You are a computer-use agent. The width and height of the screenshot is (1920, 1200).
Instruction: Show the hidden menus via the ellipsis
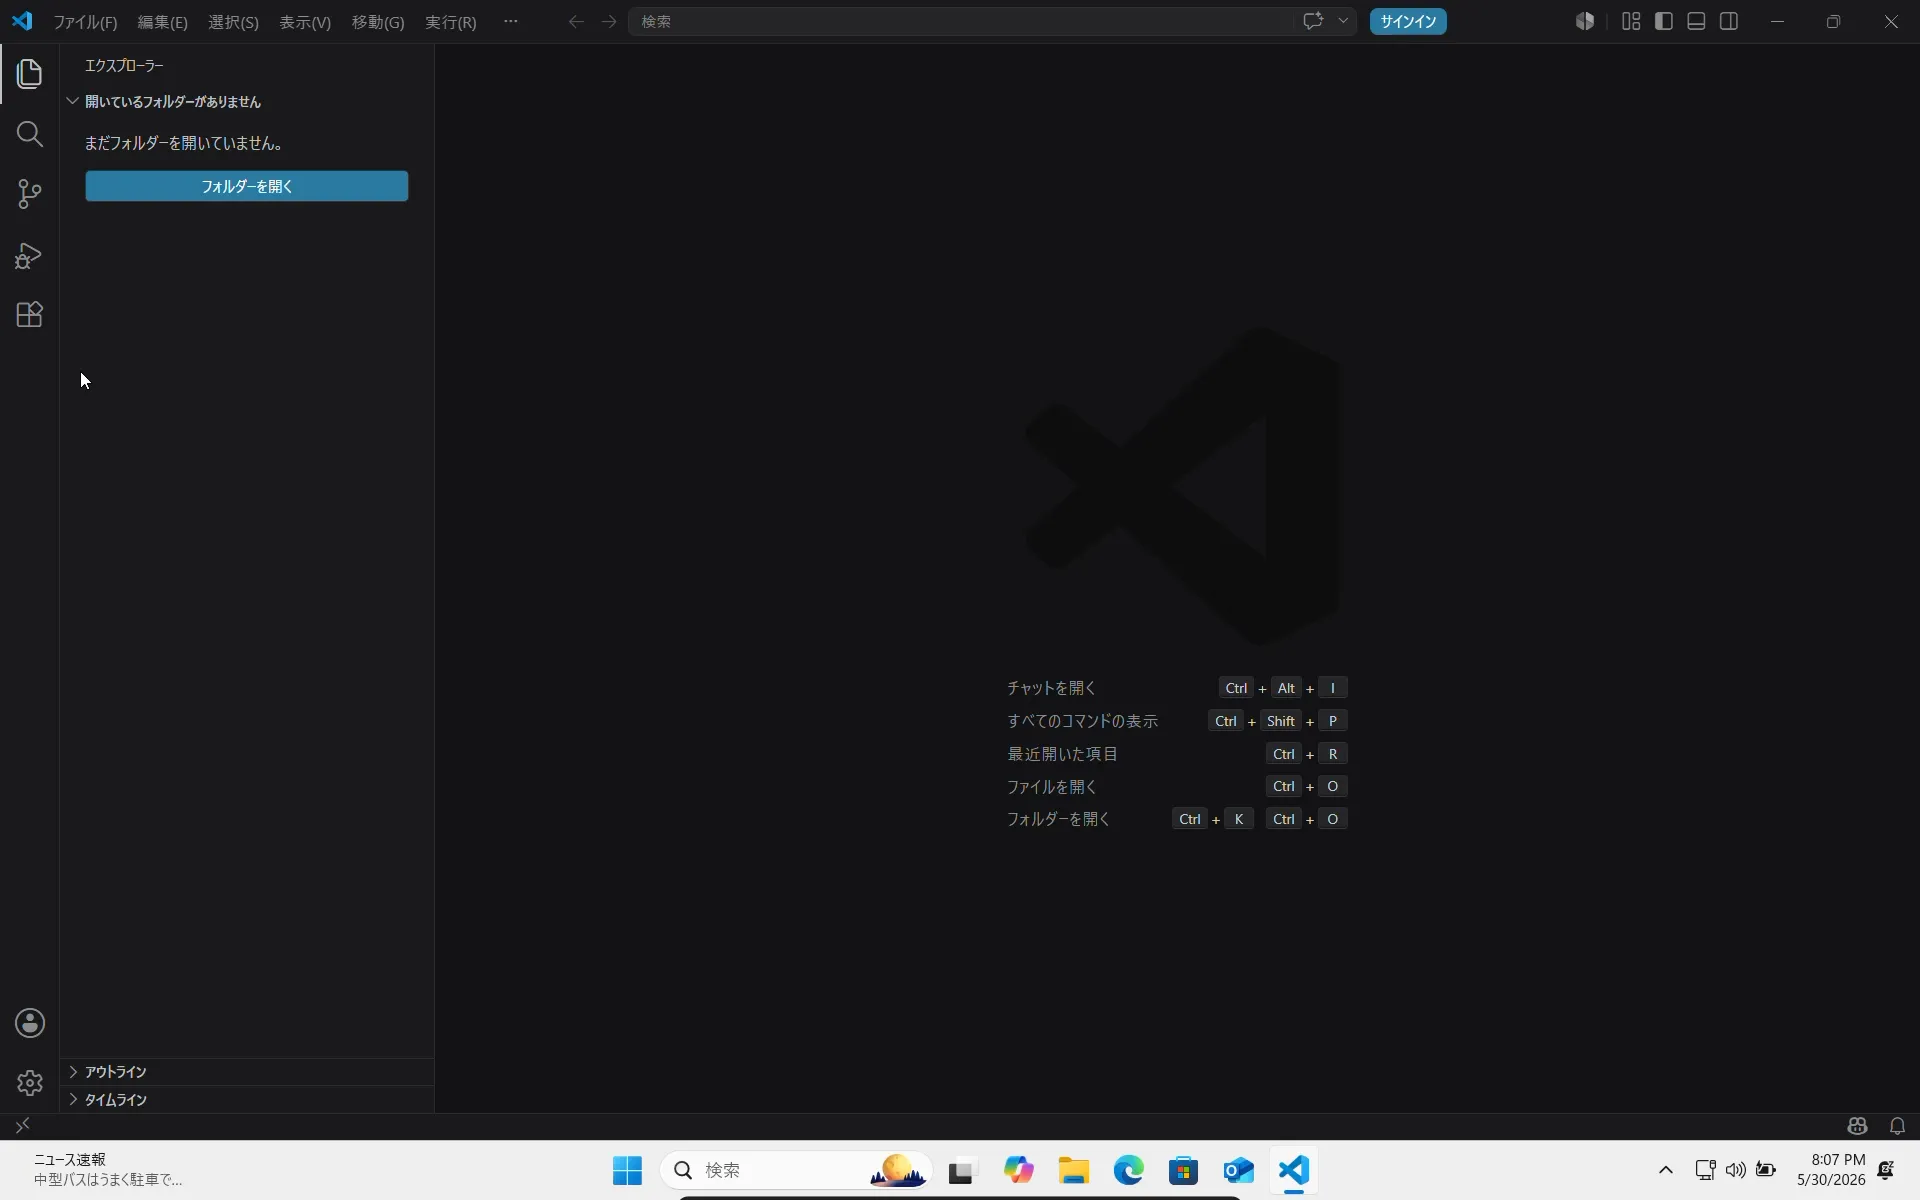pyautogui.click(x=511, y=21)
